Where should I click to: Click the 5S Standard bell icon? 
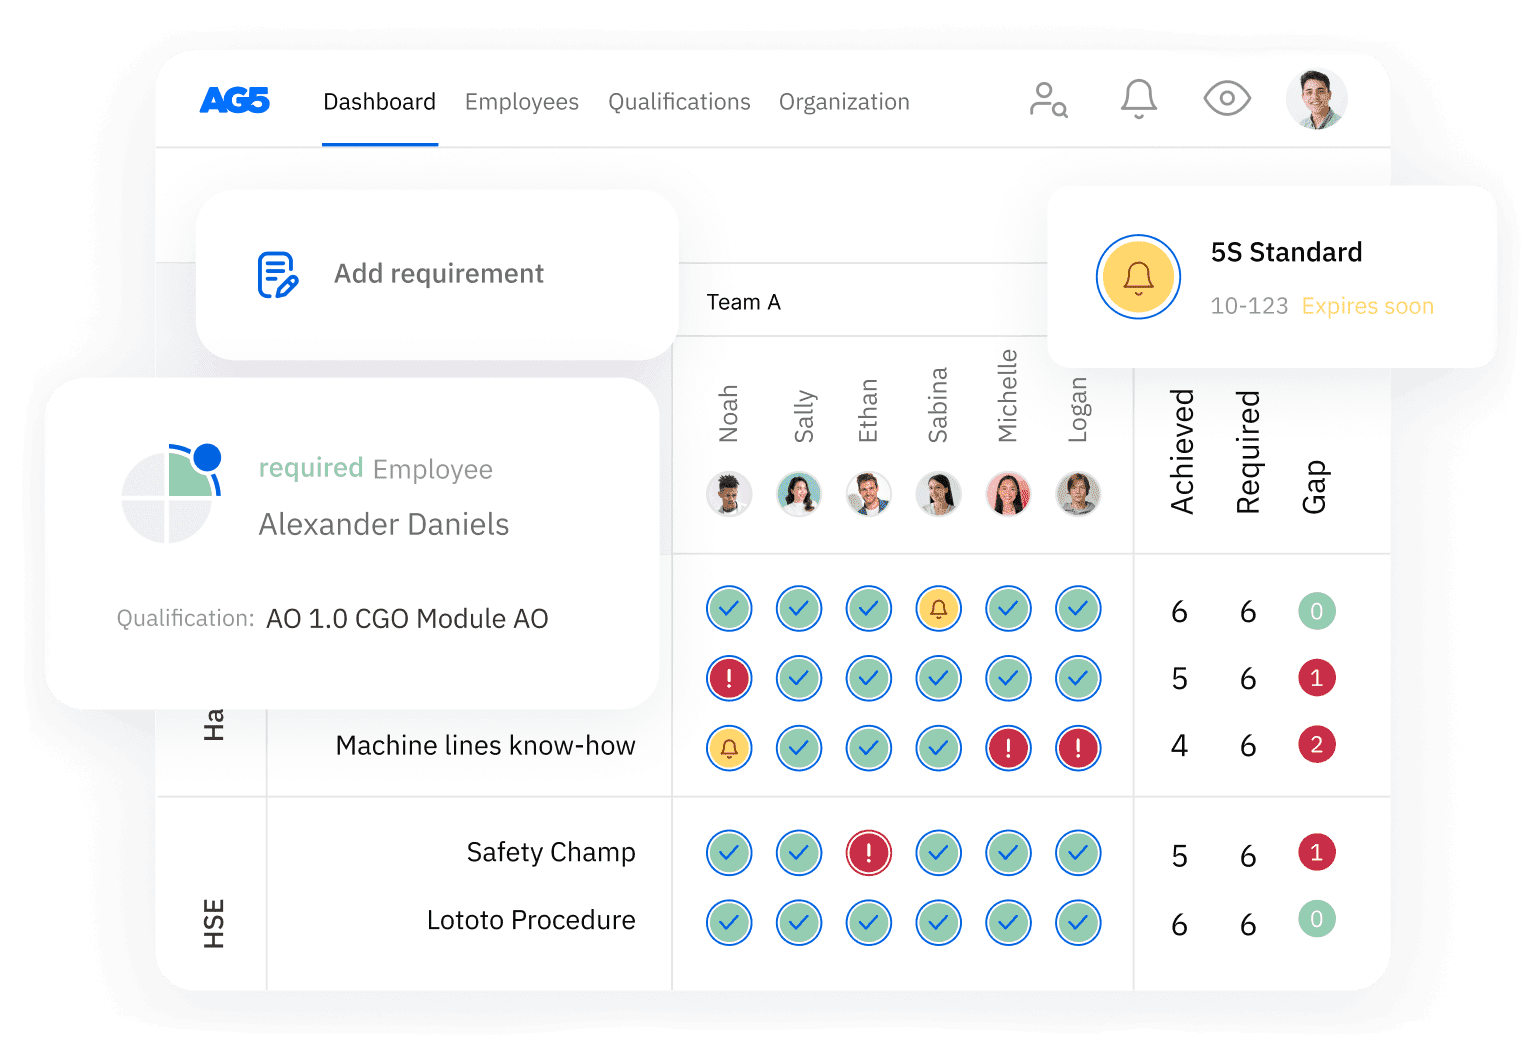pos(1138,277)
